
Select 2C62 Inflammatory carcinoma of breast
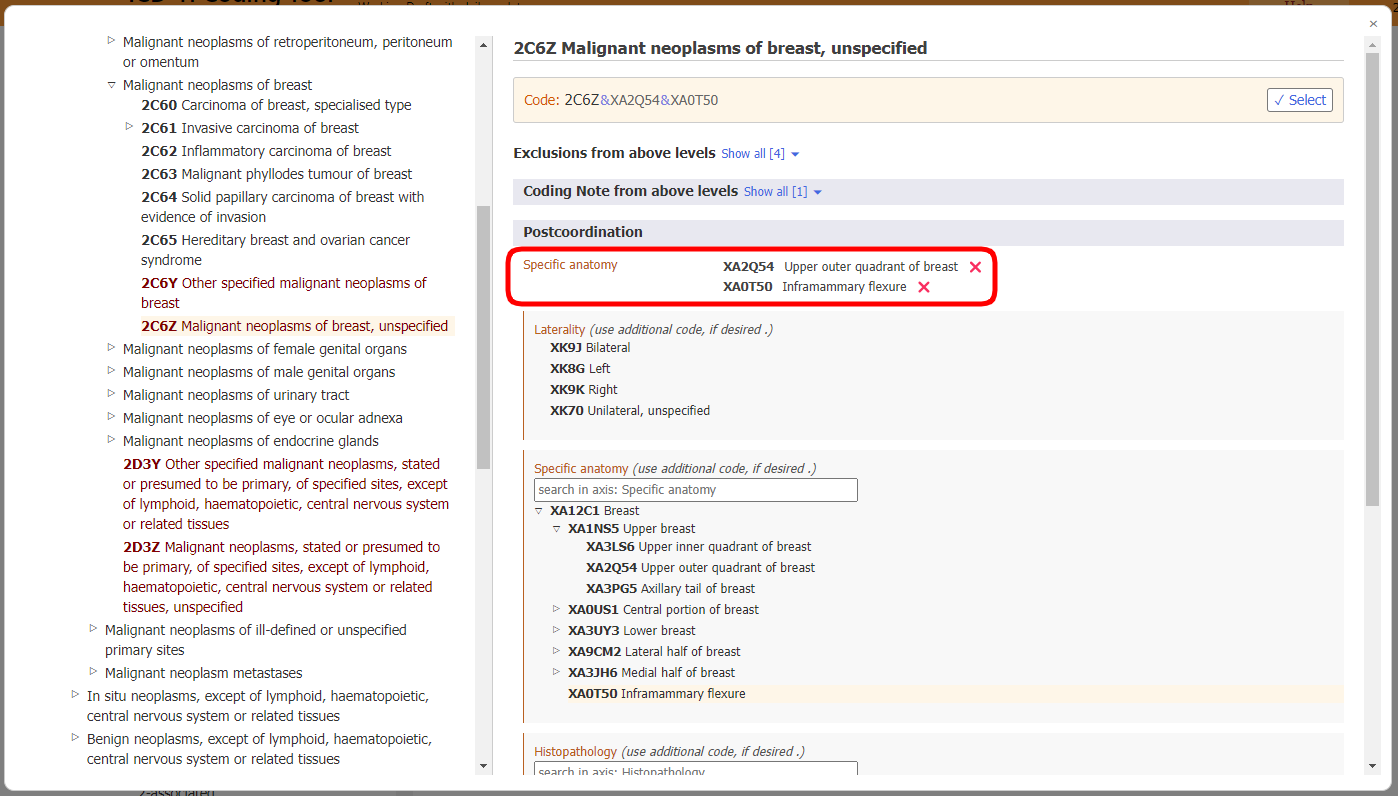click(266, 150)
